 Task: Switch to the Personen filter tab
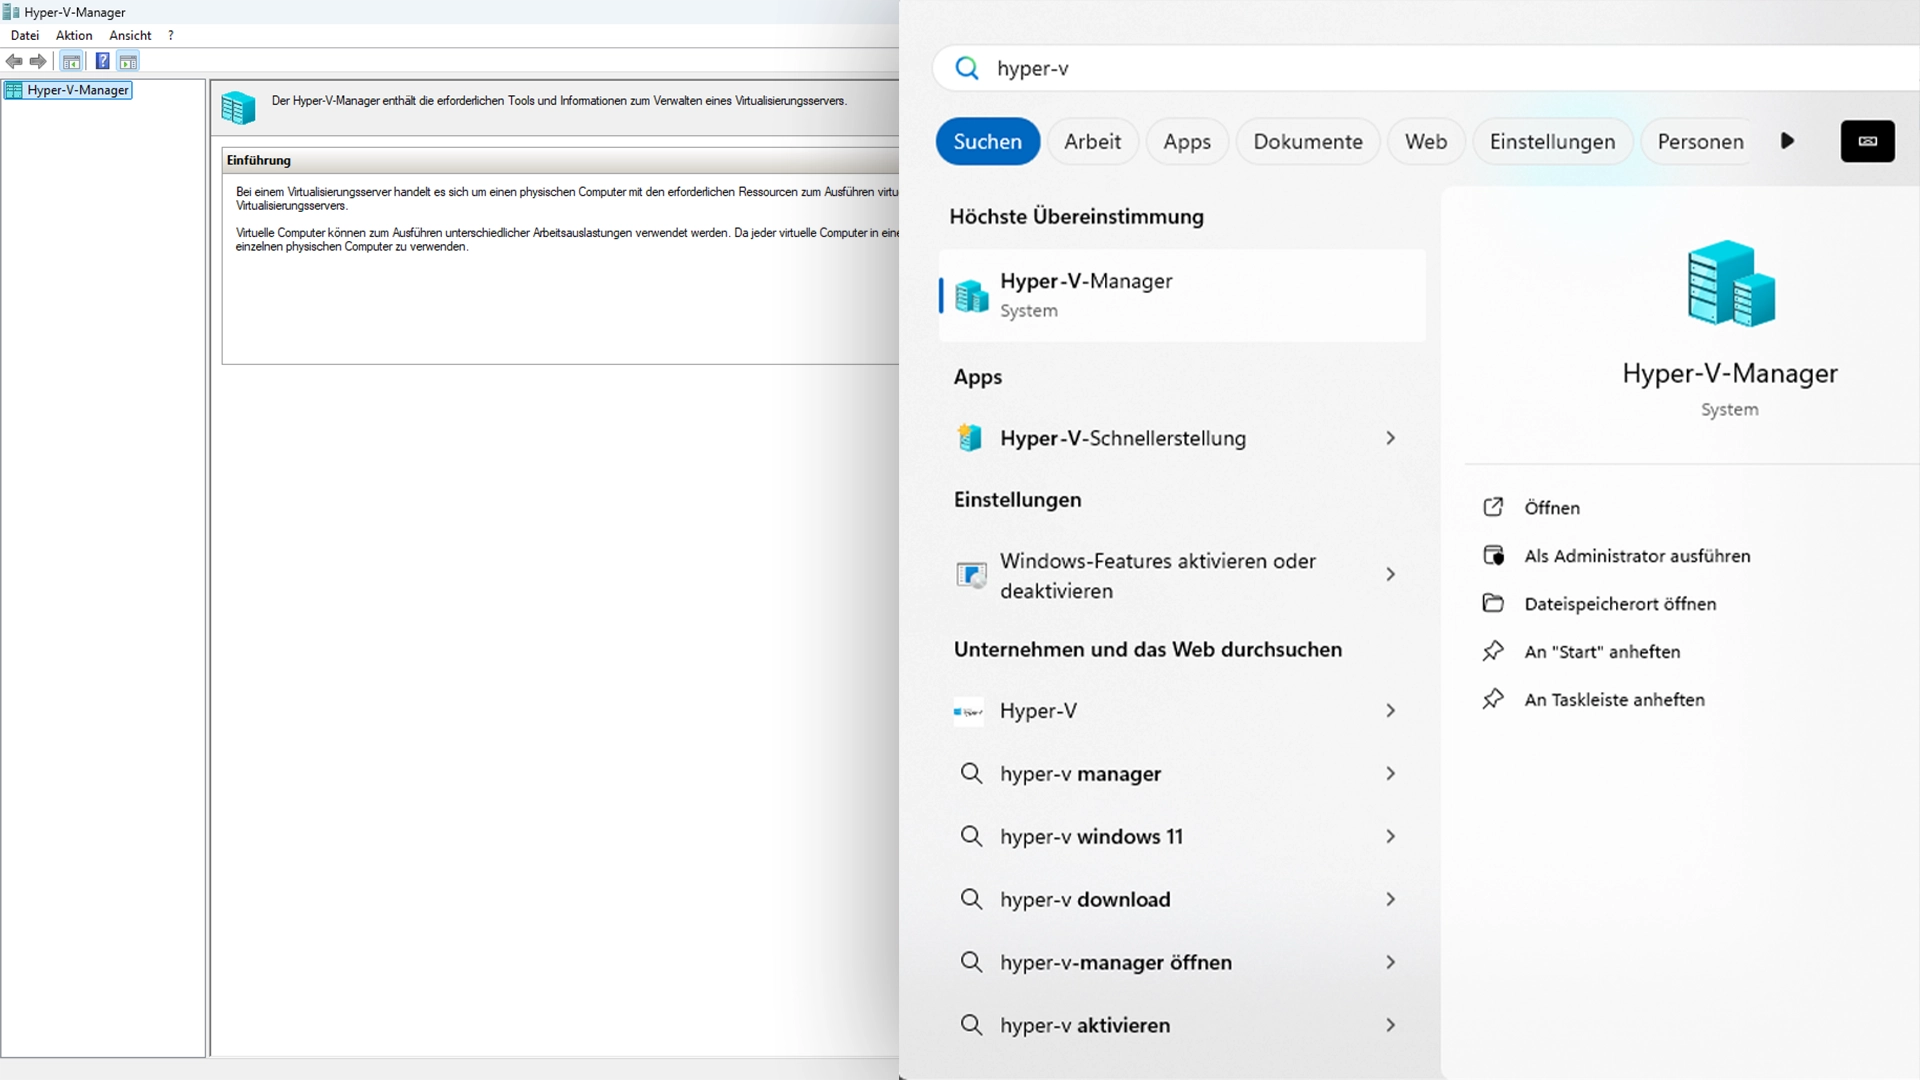point(1700,141)
